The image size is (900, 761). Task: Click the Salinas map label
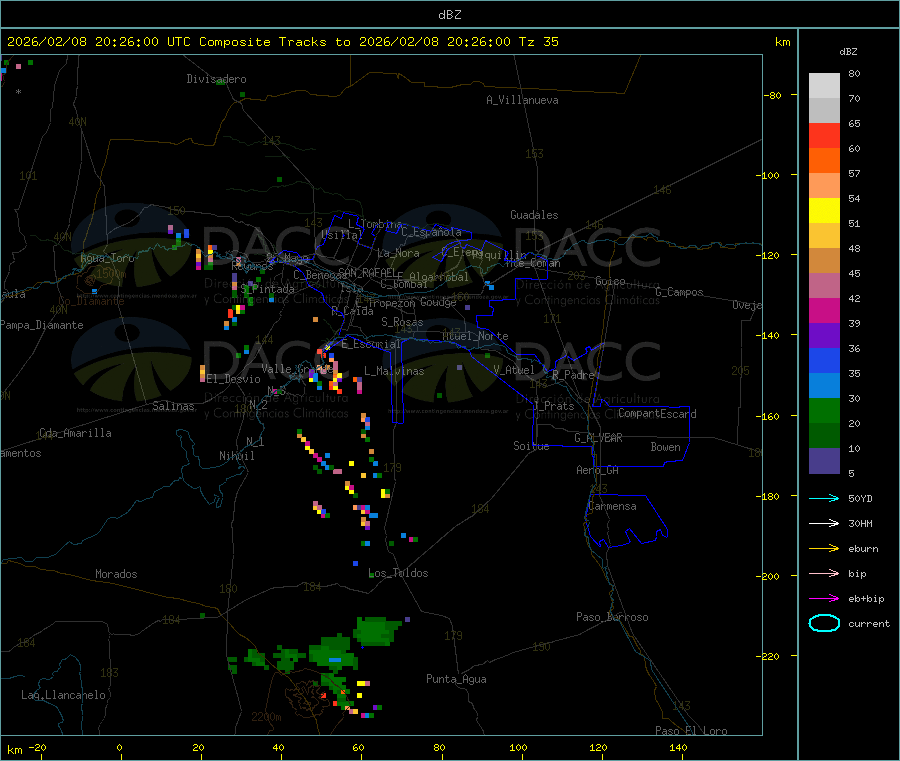coord(173,406)
